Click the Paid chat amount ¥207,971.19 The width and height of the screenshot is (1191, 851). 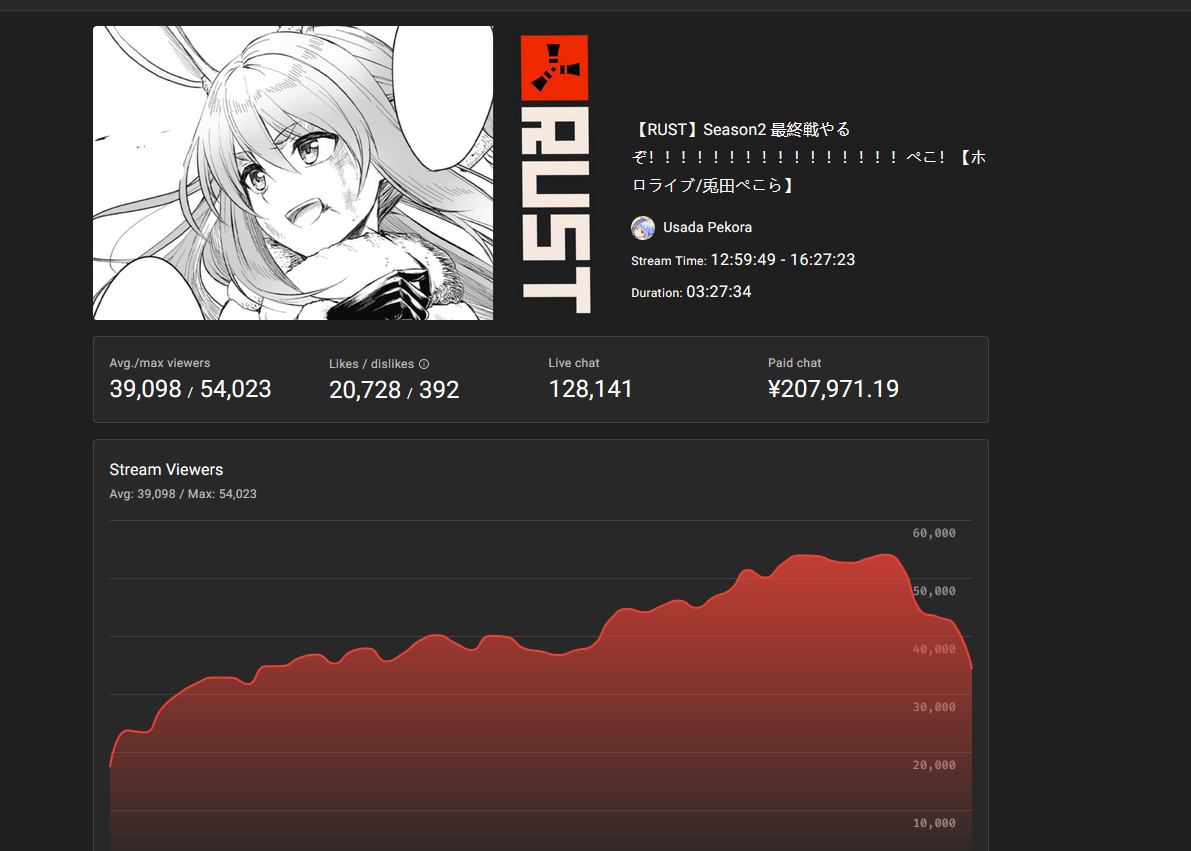coord(833,389)
